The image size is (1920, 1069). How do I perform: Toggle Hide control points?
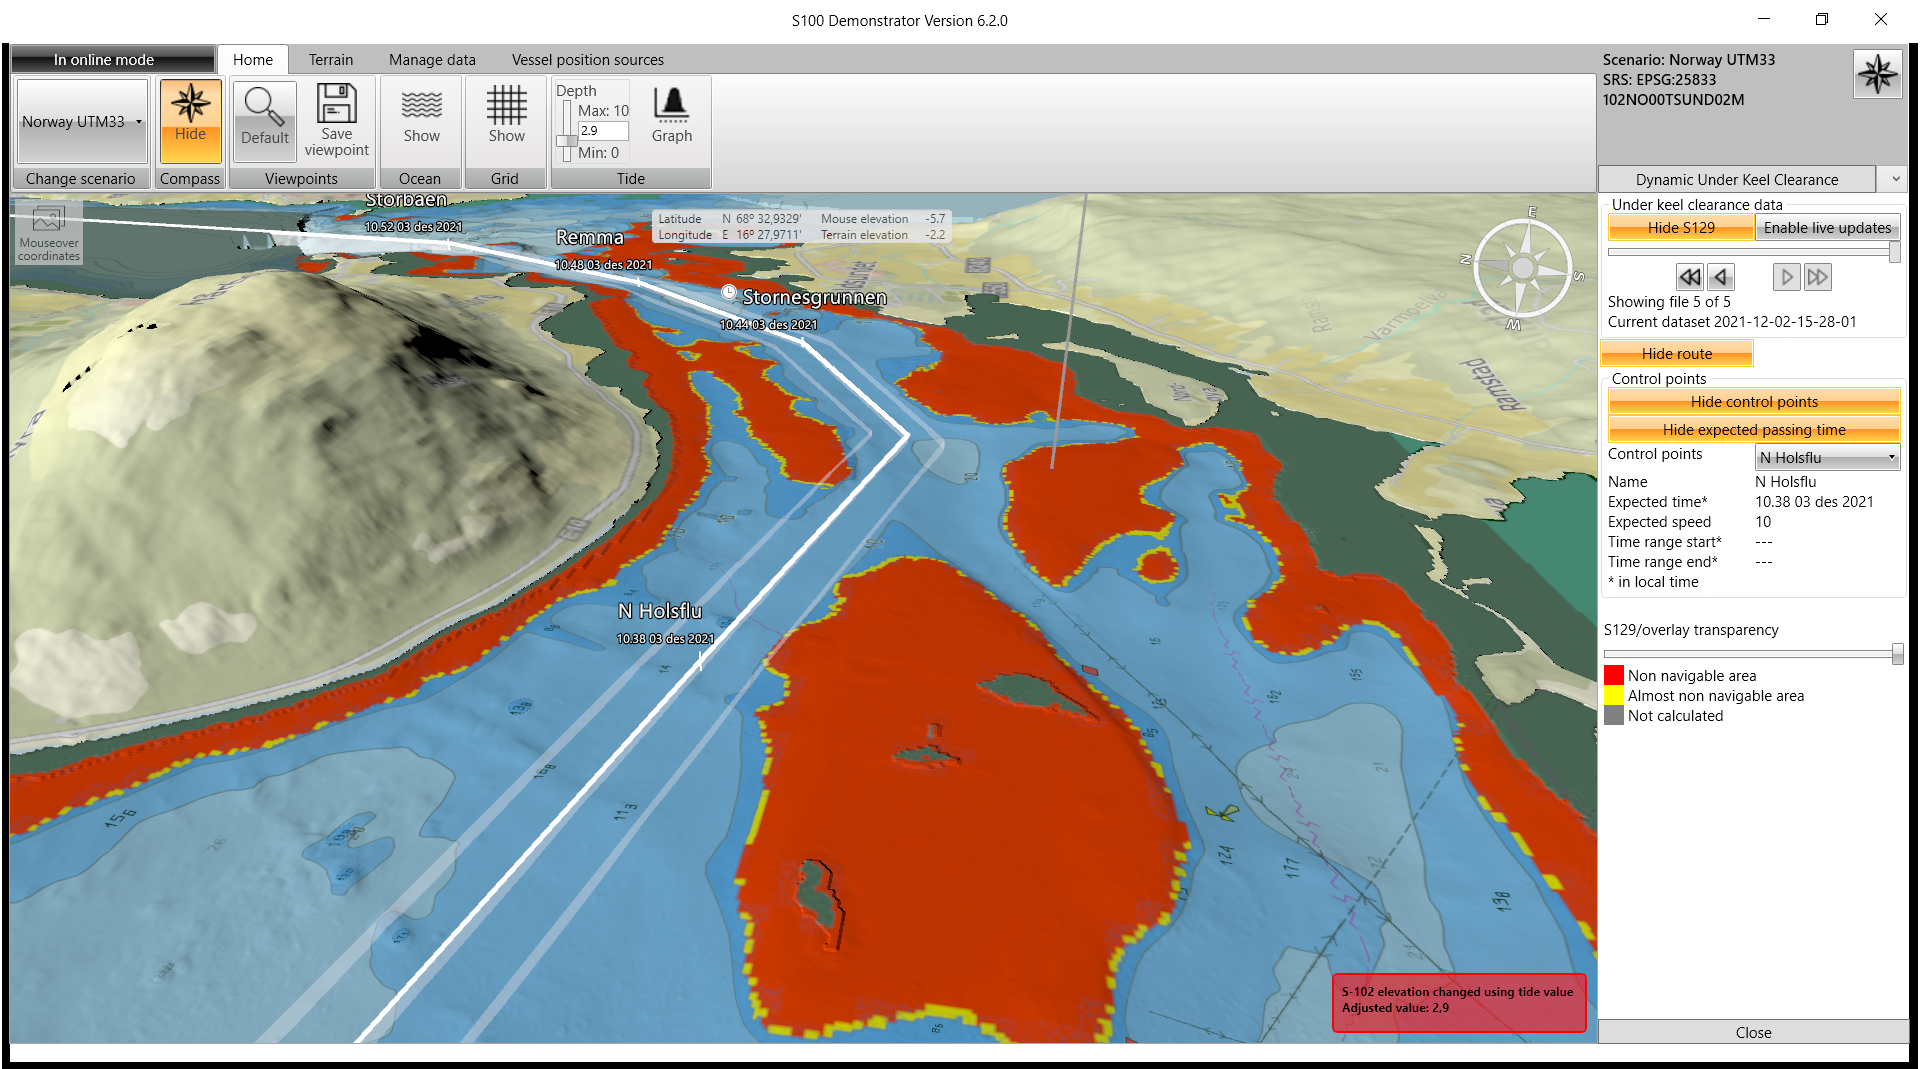(1753, 402)
